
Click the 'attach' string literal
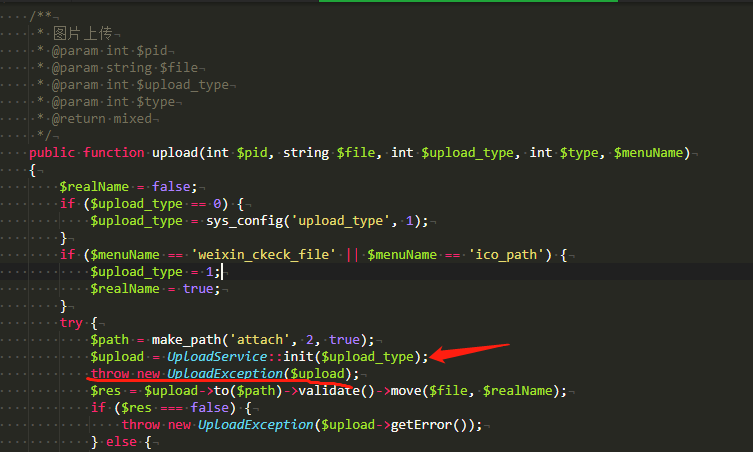(260, 340)
